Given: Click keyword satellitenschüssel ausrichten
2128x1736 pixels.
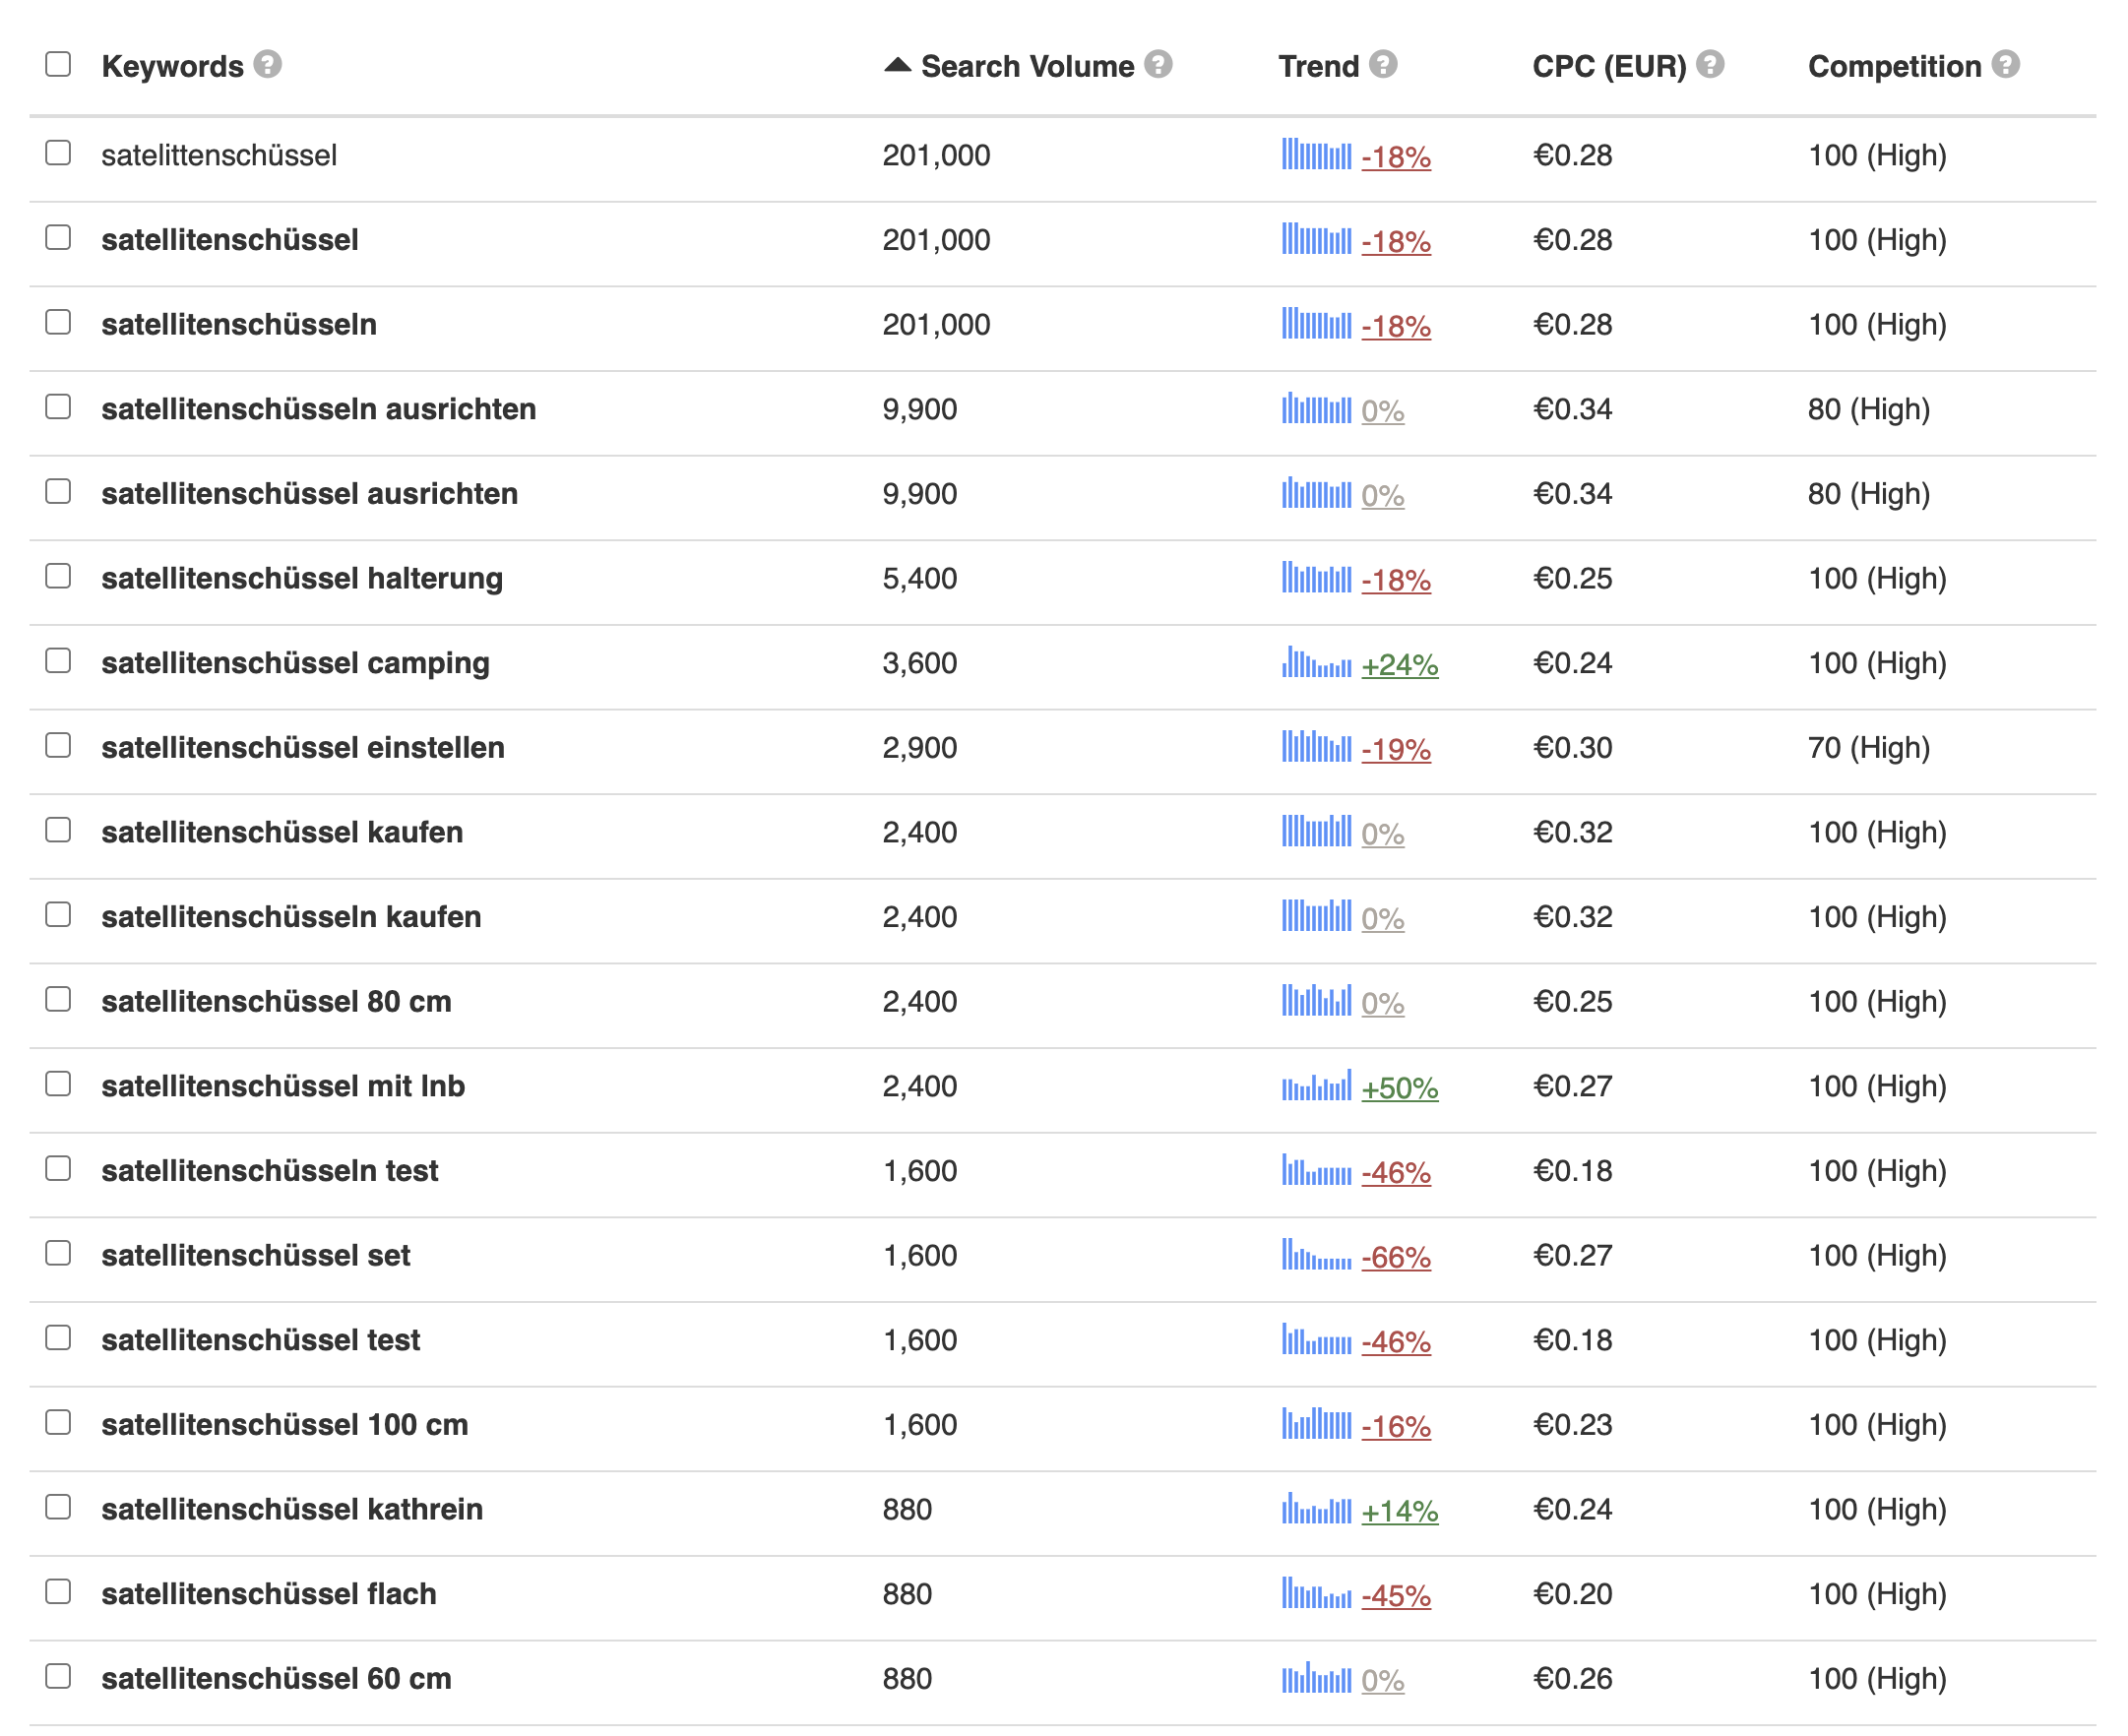Looking at the screenshot, I should click(310, 494).
